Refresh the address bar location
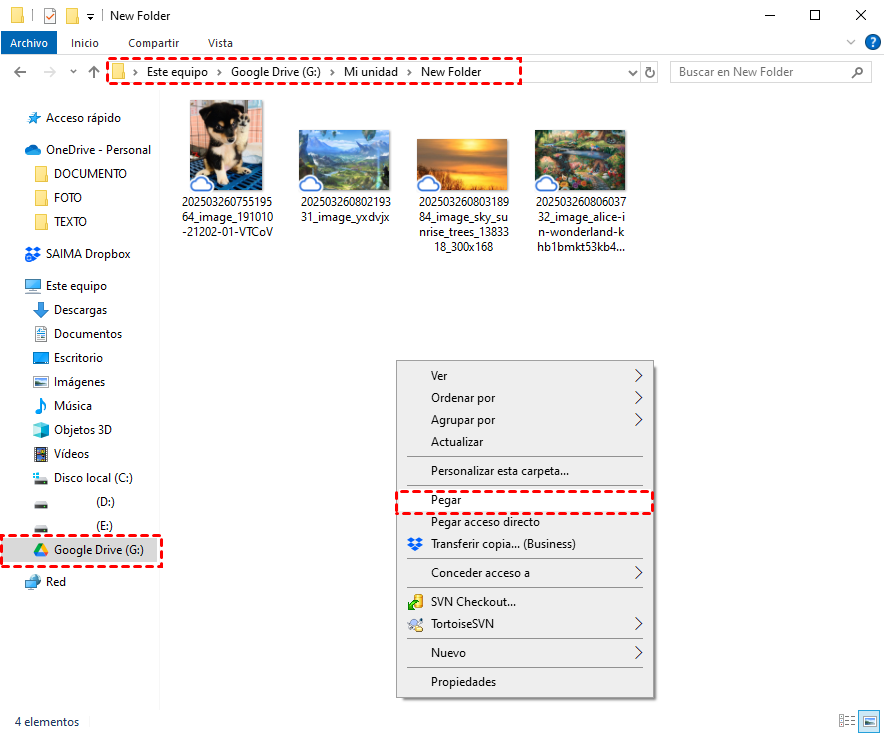Viewport: 885px width, 734px height. (650, 72)
